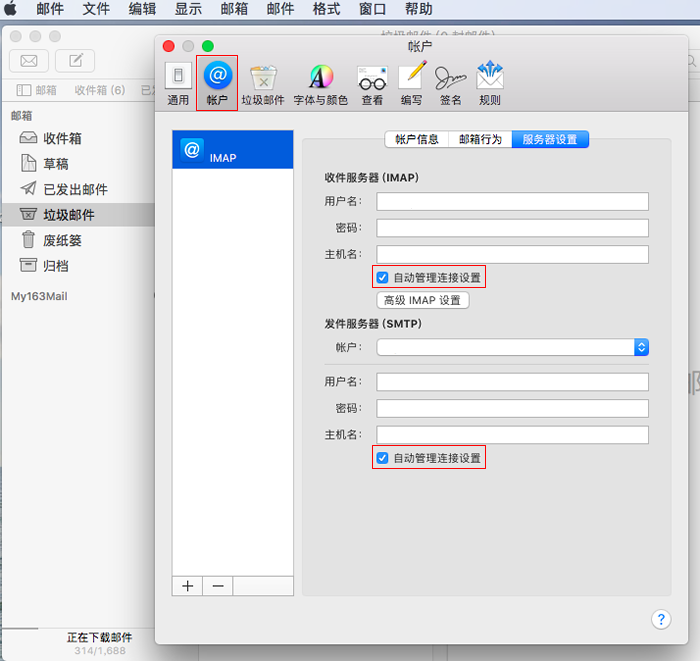Screen dimensions: 700x661
Task: Click the SMTP 主机名 input field
Action: click(x=512, y=435)
